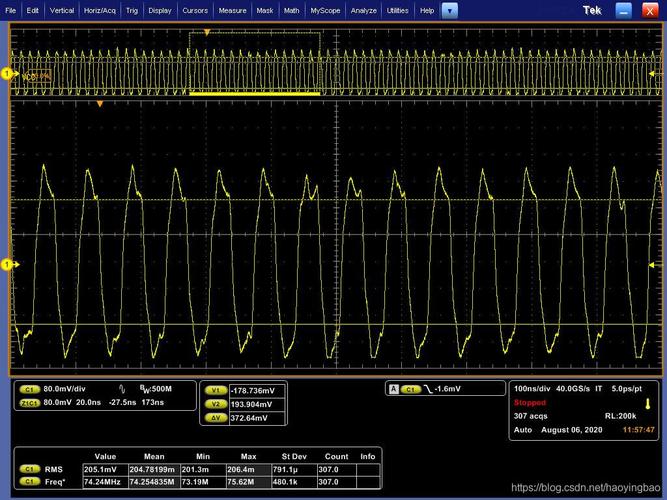This screenshot has width=667, height=500.
Task: Click the V2 cursor badge
Action: [216, 404]
